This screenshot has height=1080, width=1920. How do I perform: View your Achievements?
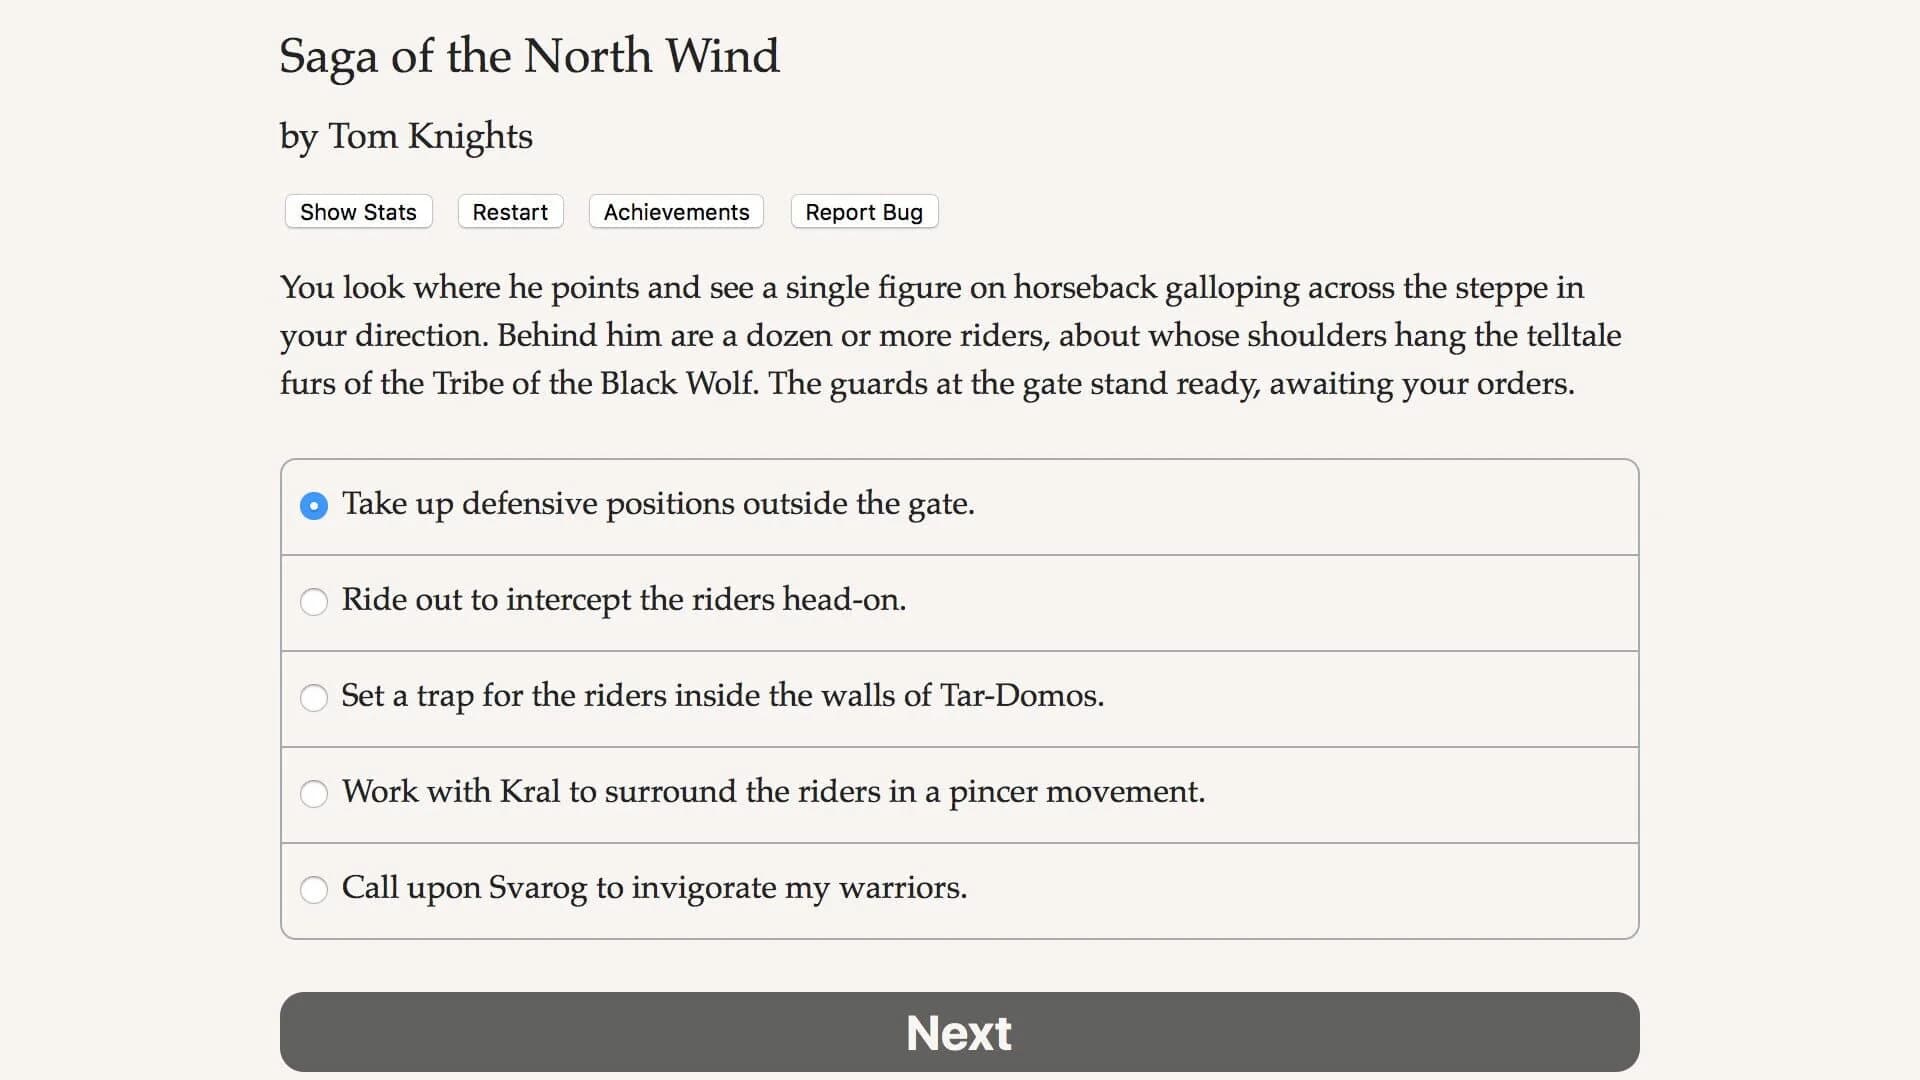675,211
